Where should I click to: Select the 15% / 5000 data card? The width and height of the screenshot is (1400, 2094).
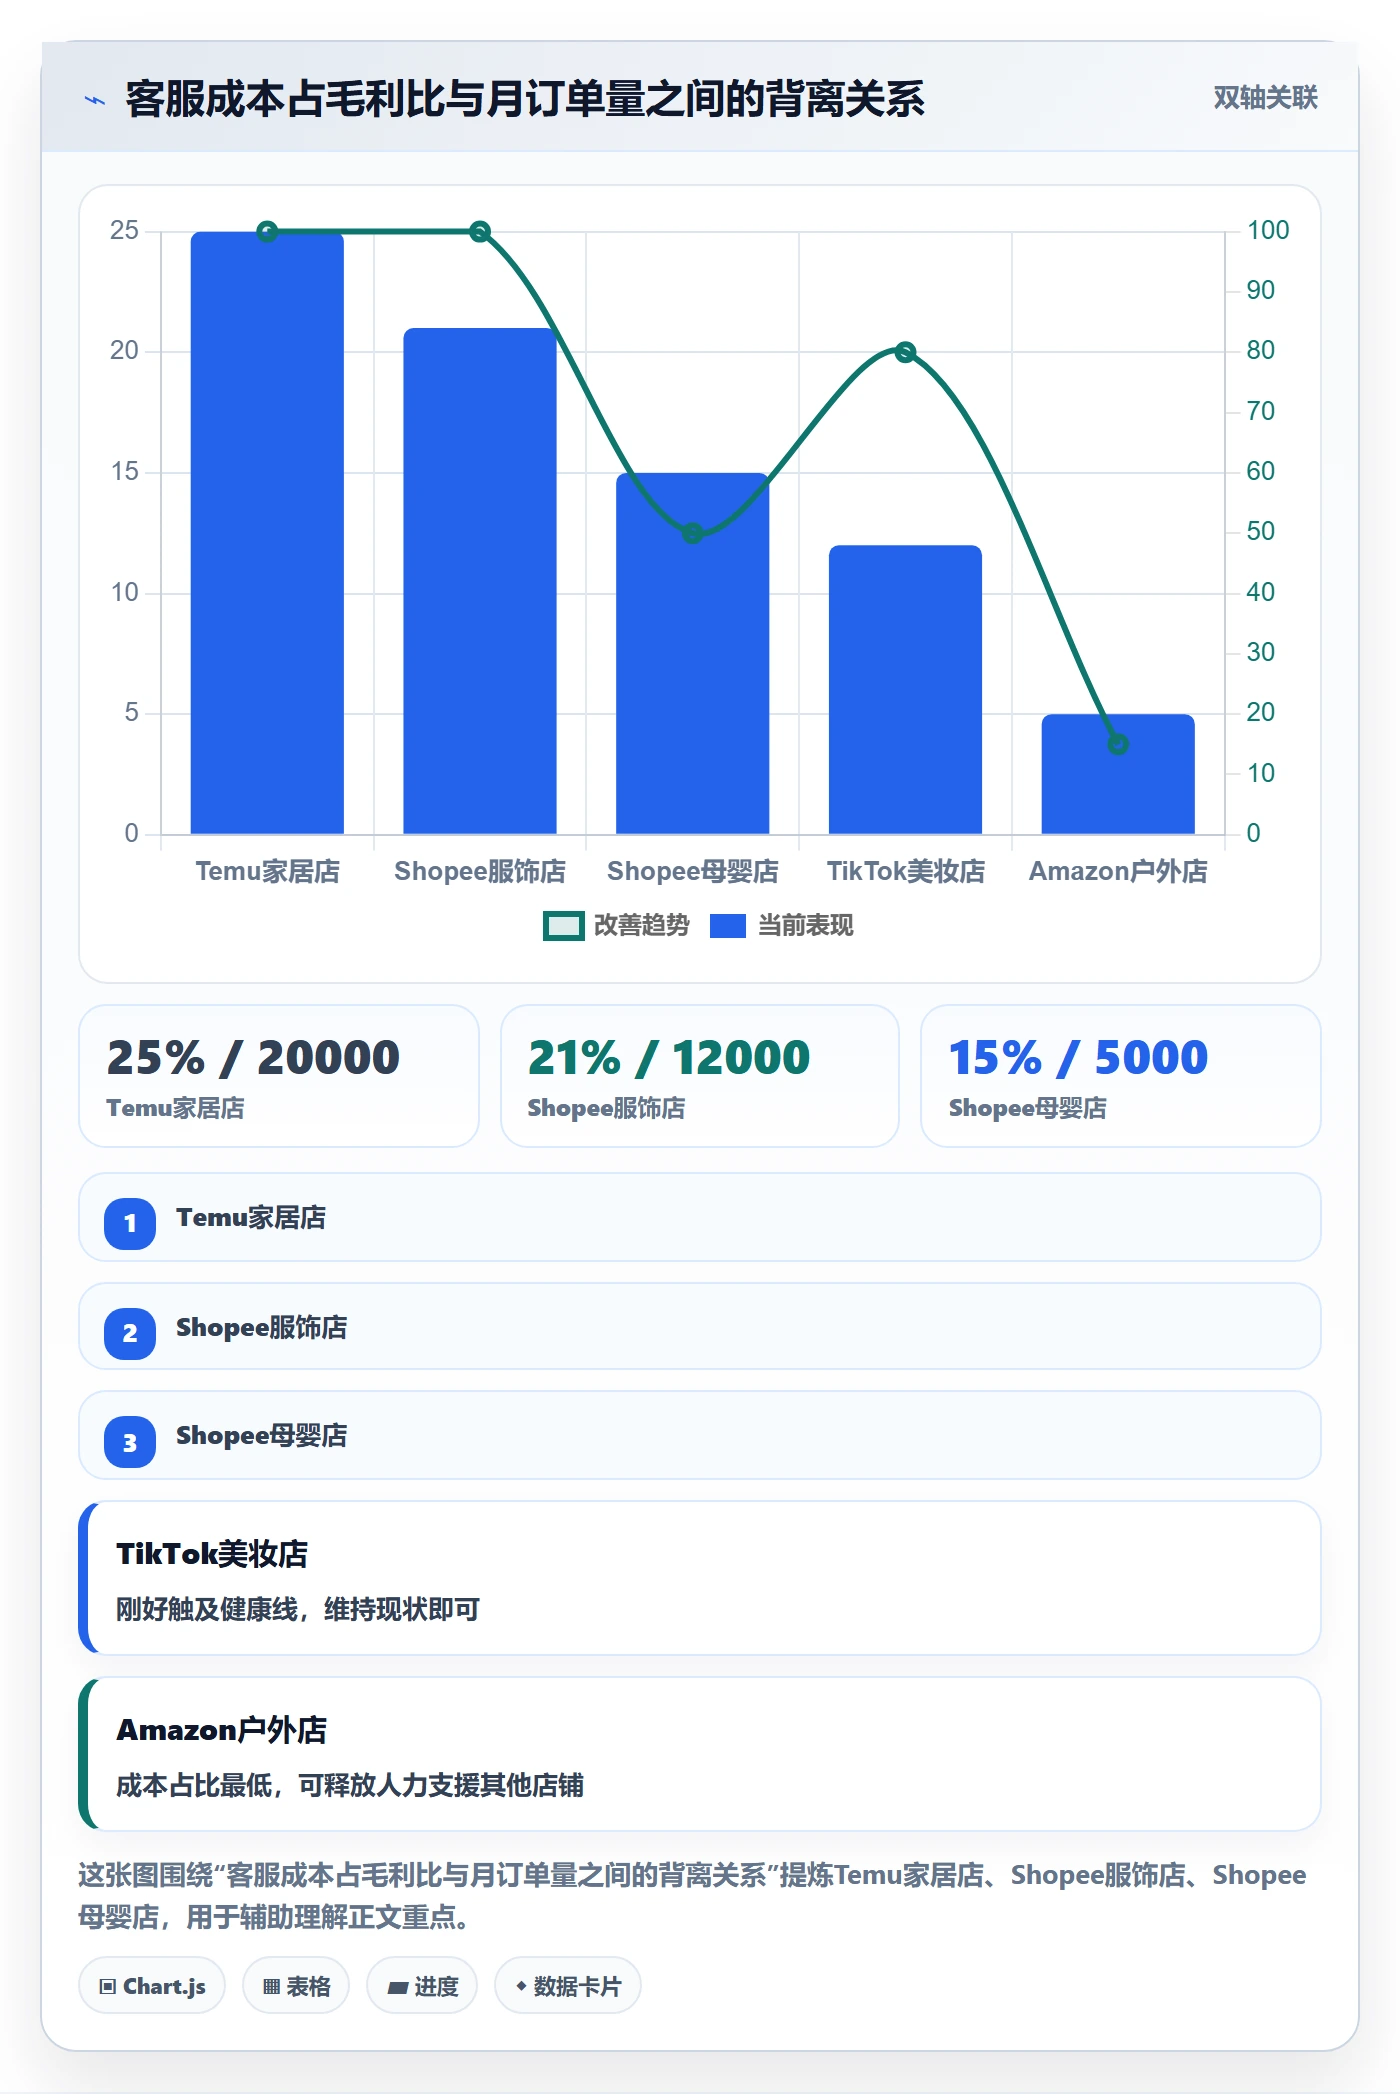coord(1121,1076)
